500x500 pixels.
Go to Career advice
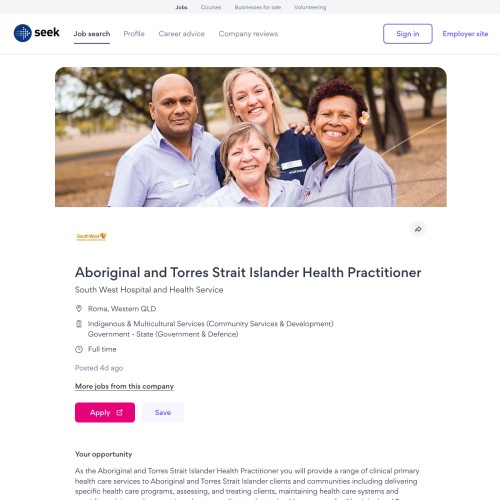coord(181,34)
